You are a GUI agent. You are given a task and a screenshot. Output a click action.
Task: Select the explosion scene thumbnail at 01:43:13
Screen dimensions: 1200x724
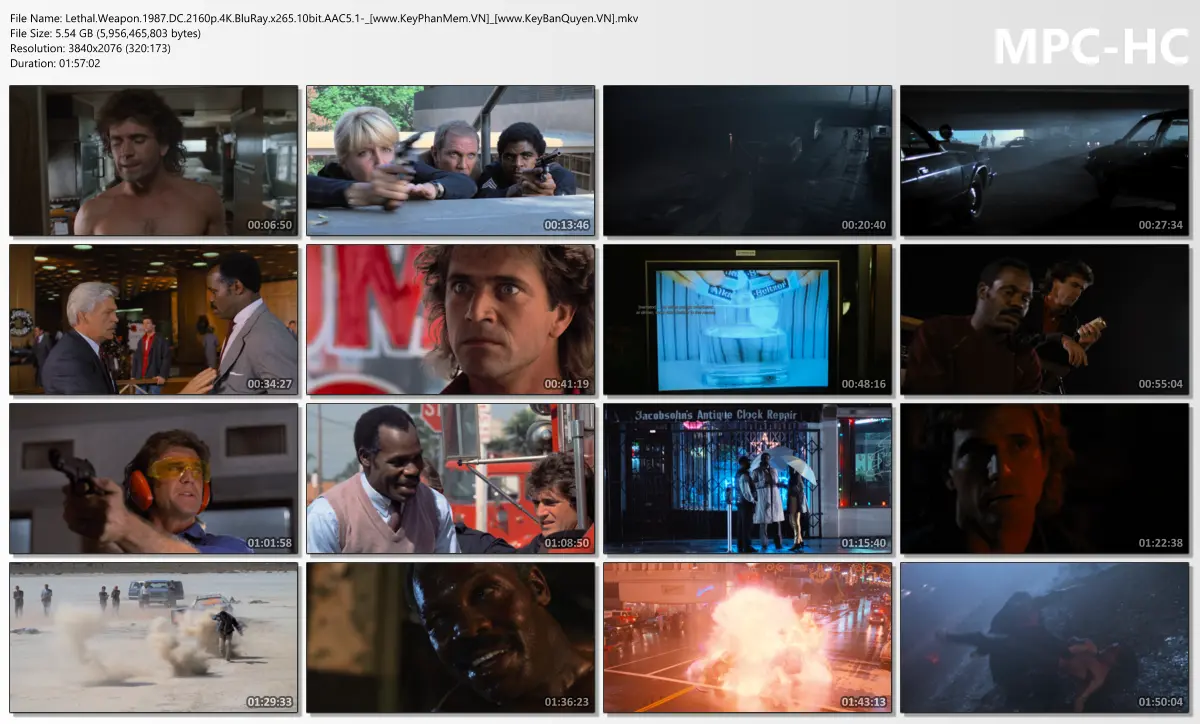click(x=747, y=637)
